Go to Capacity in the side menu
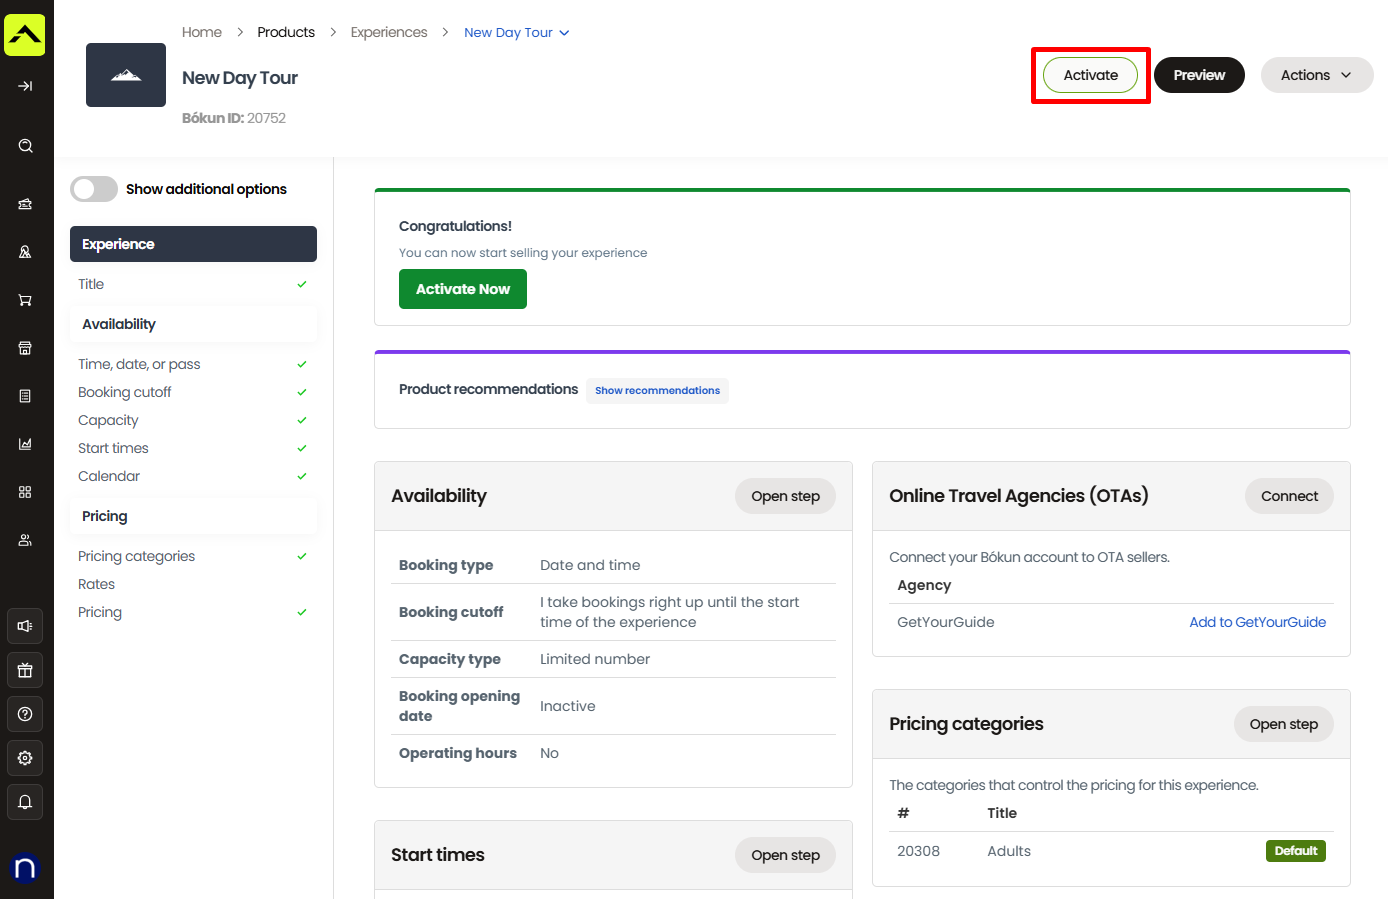Viewport: 1388px width, 899px height. click(108, 420)
